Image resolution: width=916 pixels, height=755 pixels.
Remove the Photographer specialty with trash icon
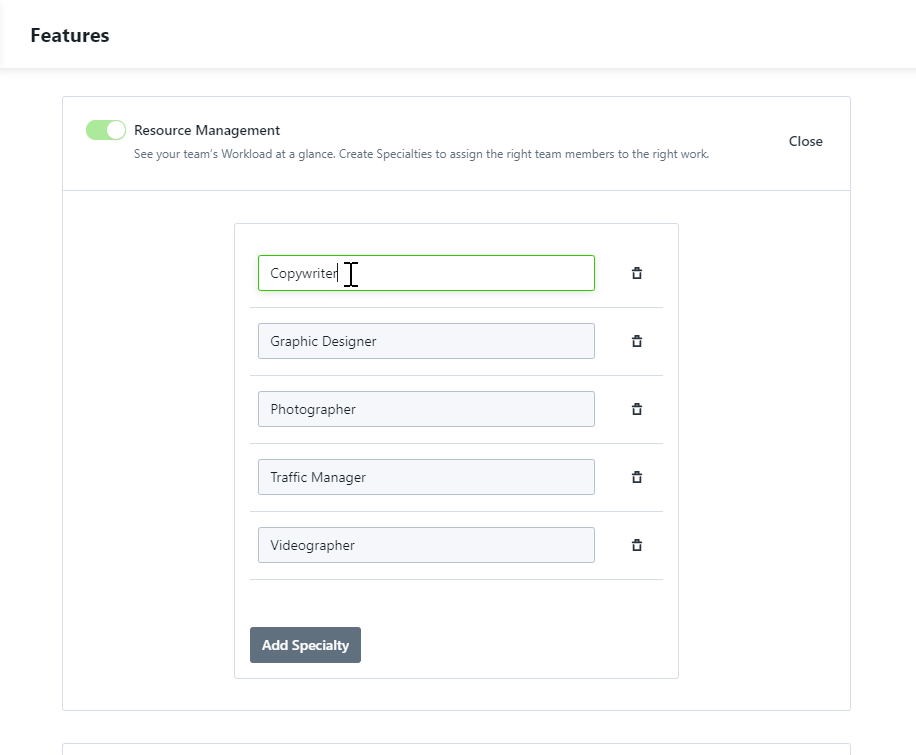(637, 409)
